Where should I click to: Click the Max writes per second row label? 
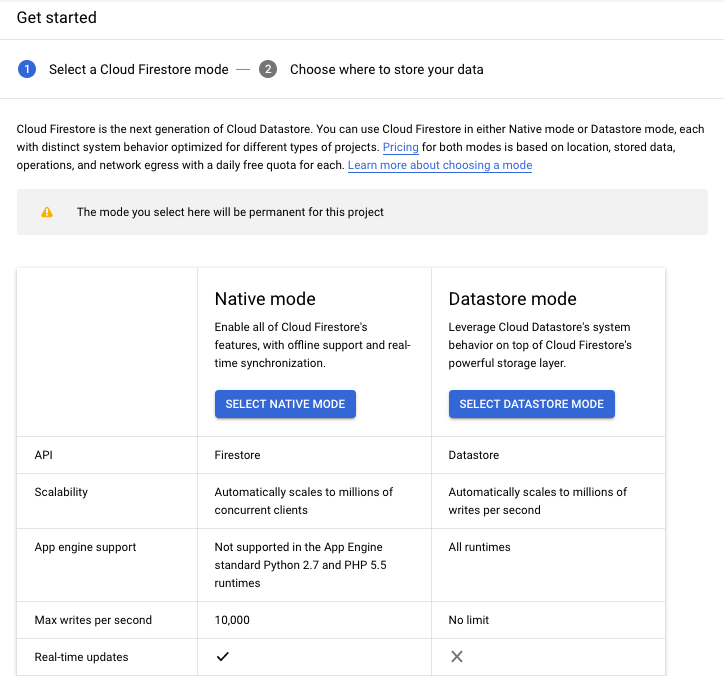coord(93,620)
